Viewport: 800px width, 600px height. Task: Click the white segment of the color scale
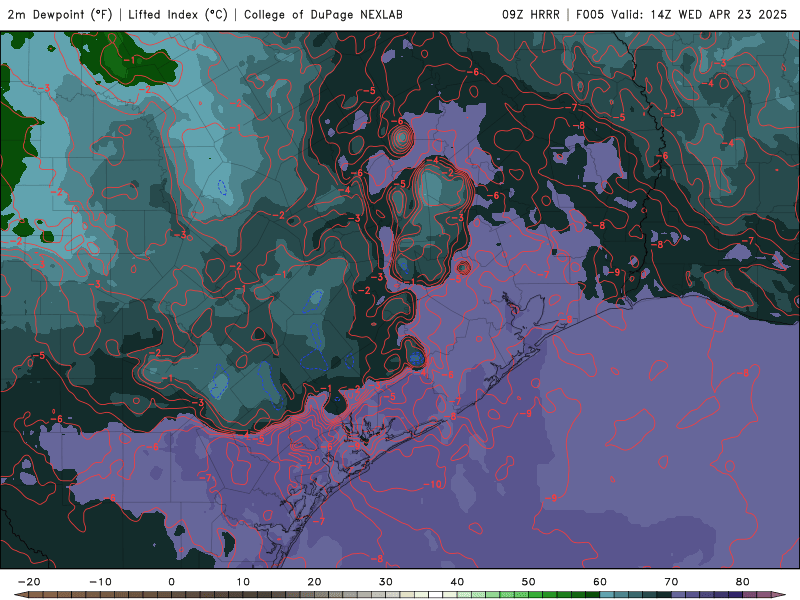tap(435, 595)
